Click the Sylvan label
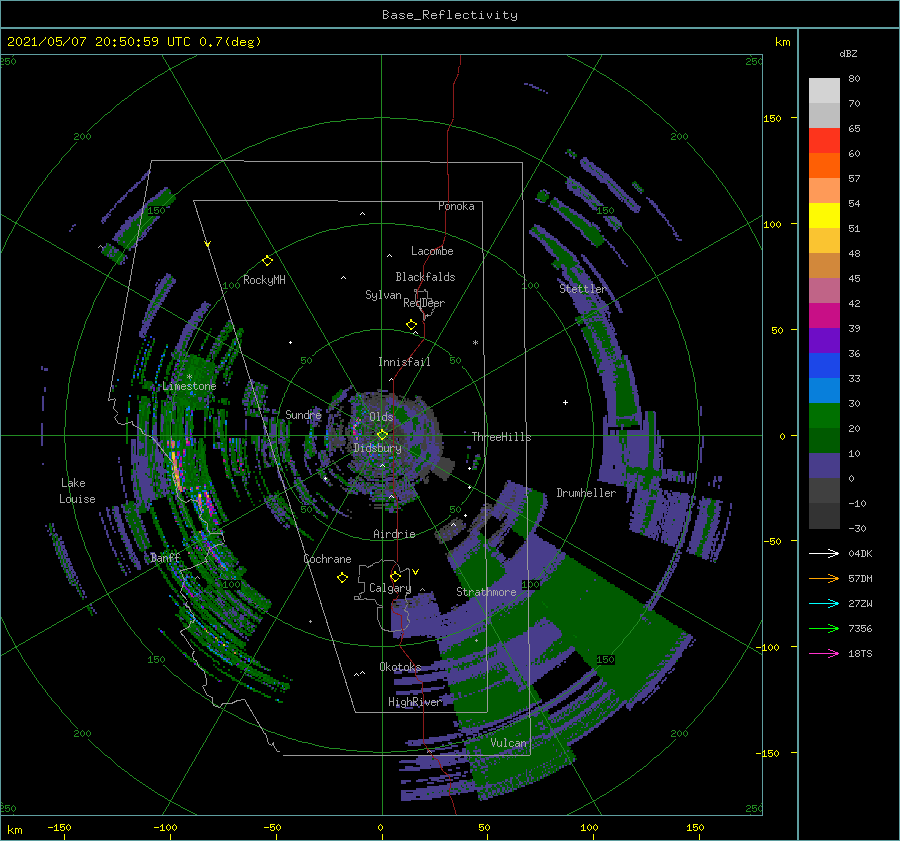Viewport: 900px width, 841px height. 383,295
